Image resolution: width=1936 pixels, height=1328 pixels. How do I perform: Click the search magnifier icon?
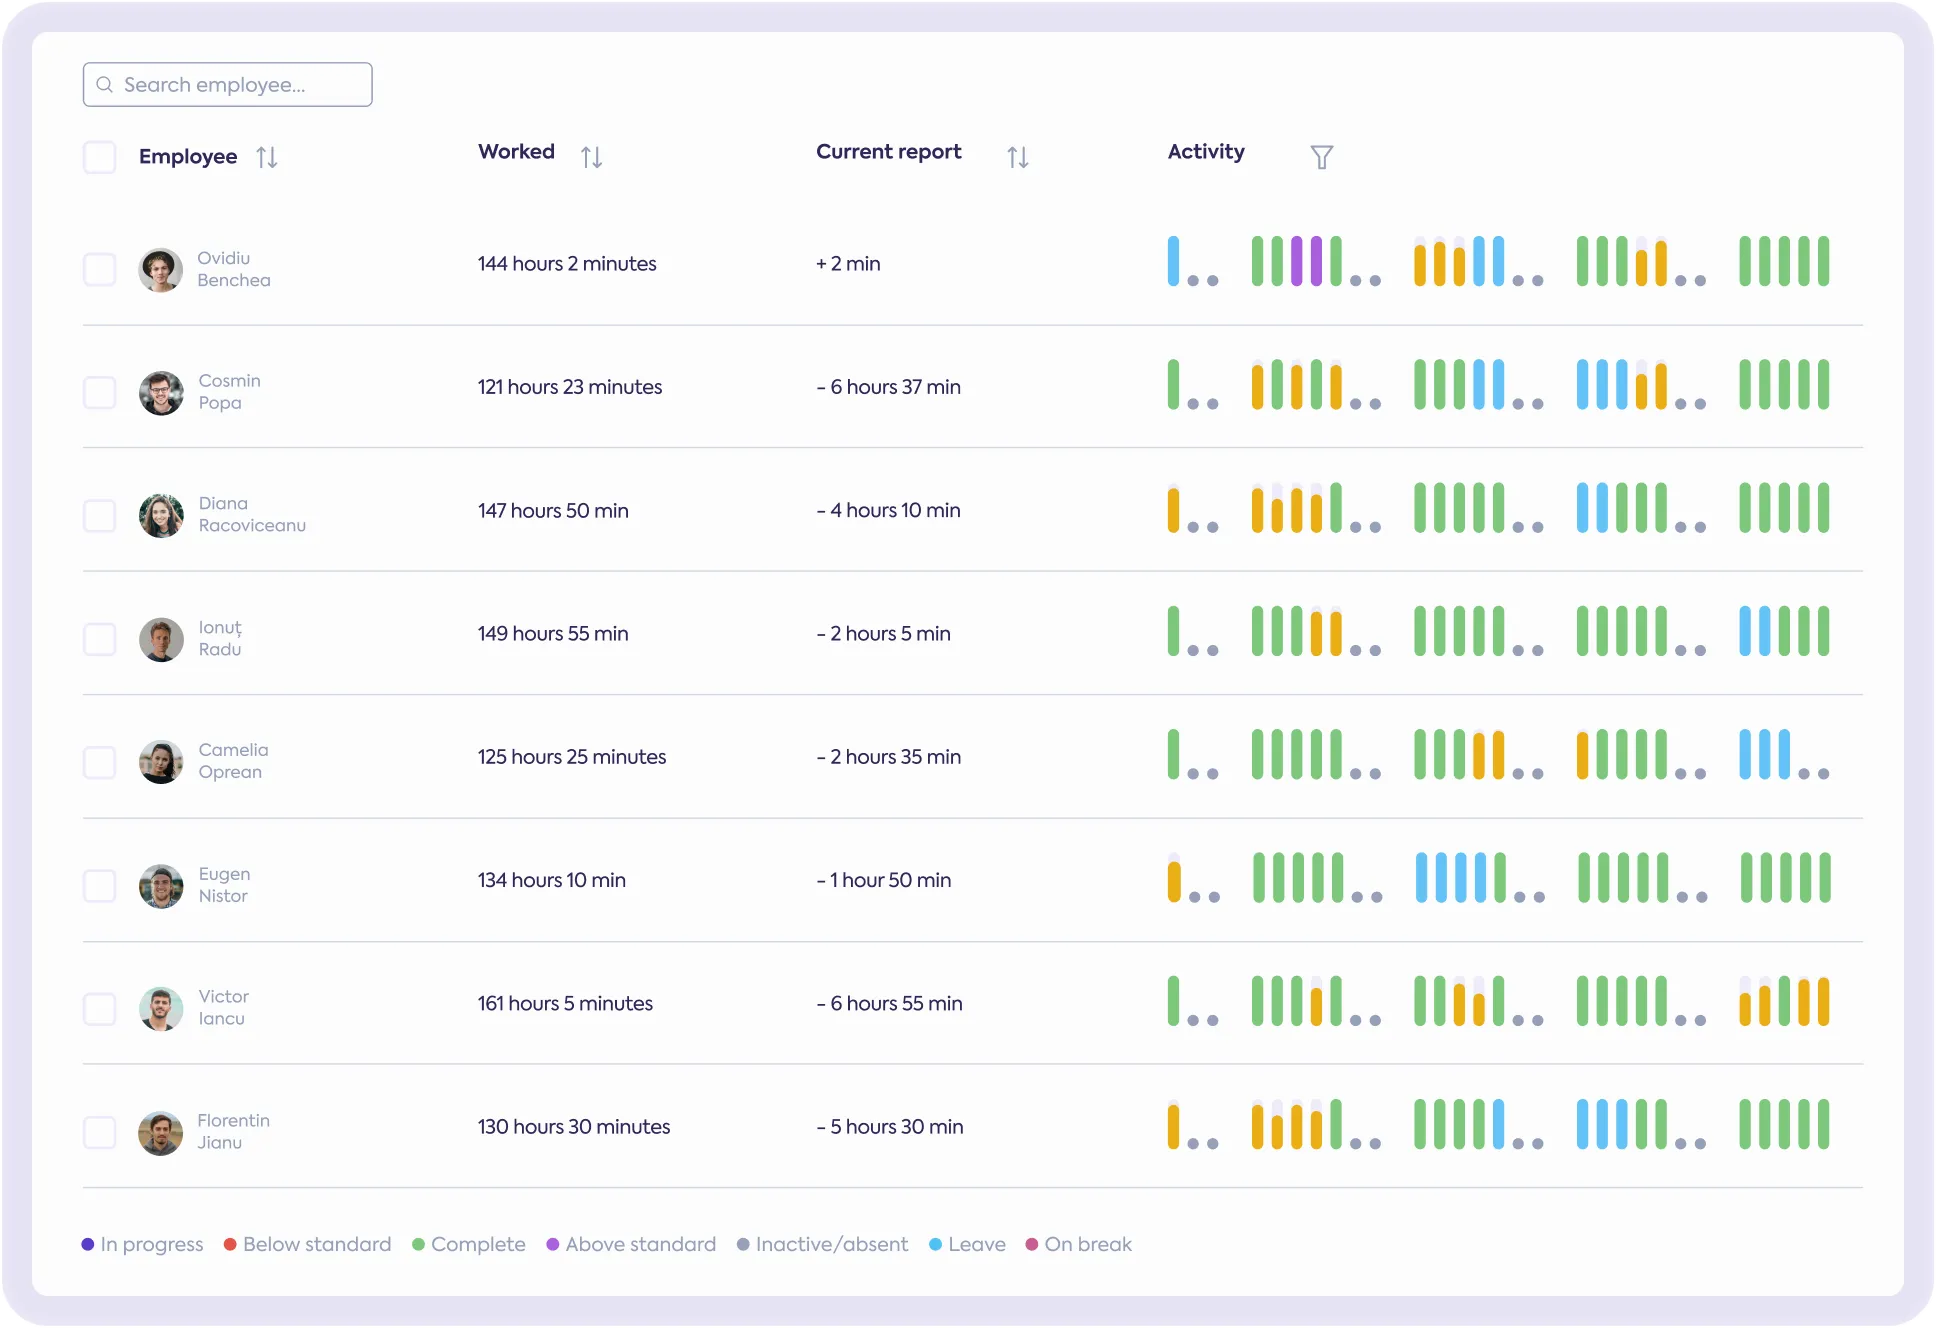(104, 85)
